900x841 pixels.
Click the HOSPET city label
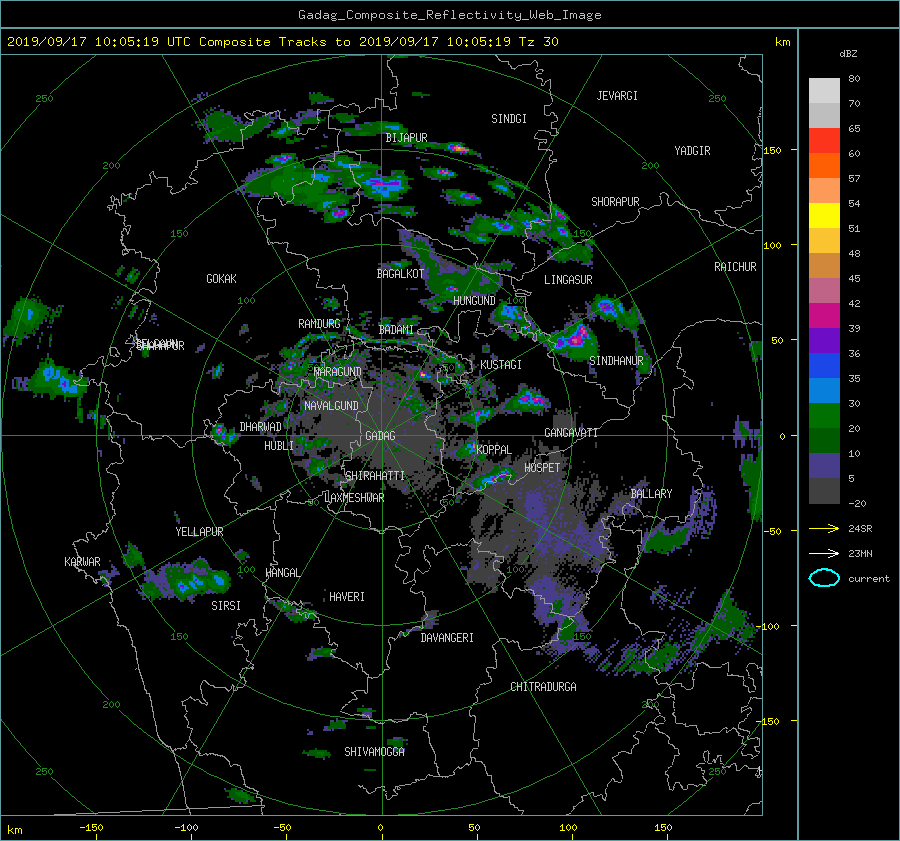(542, 468)
